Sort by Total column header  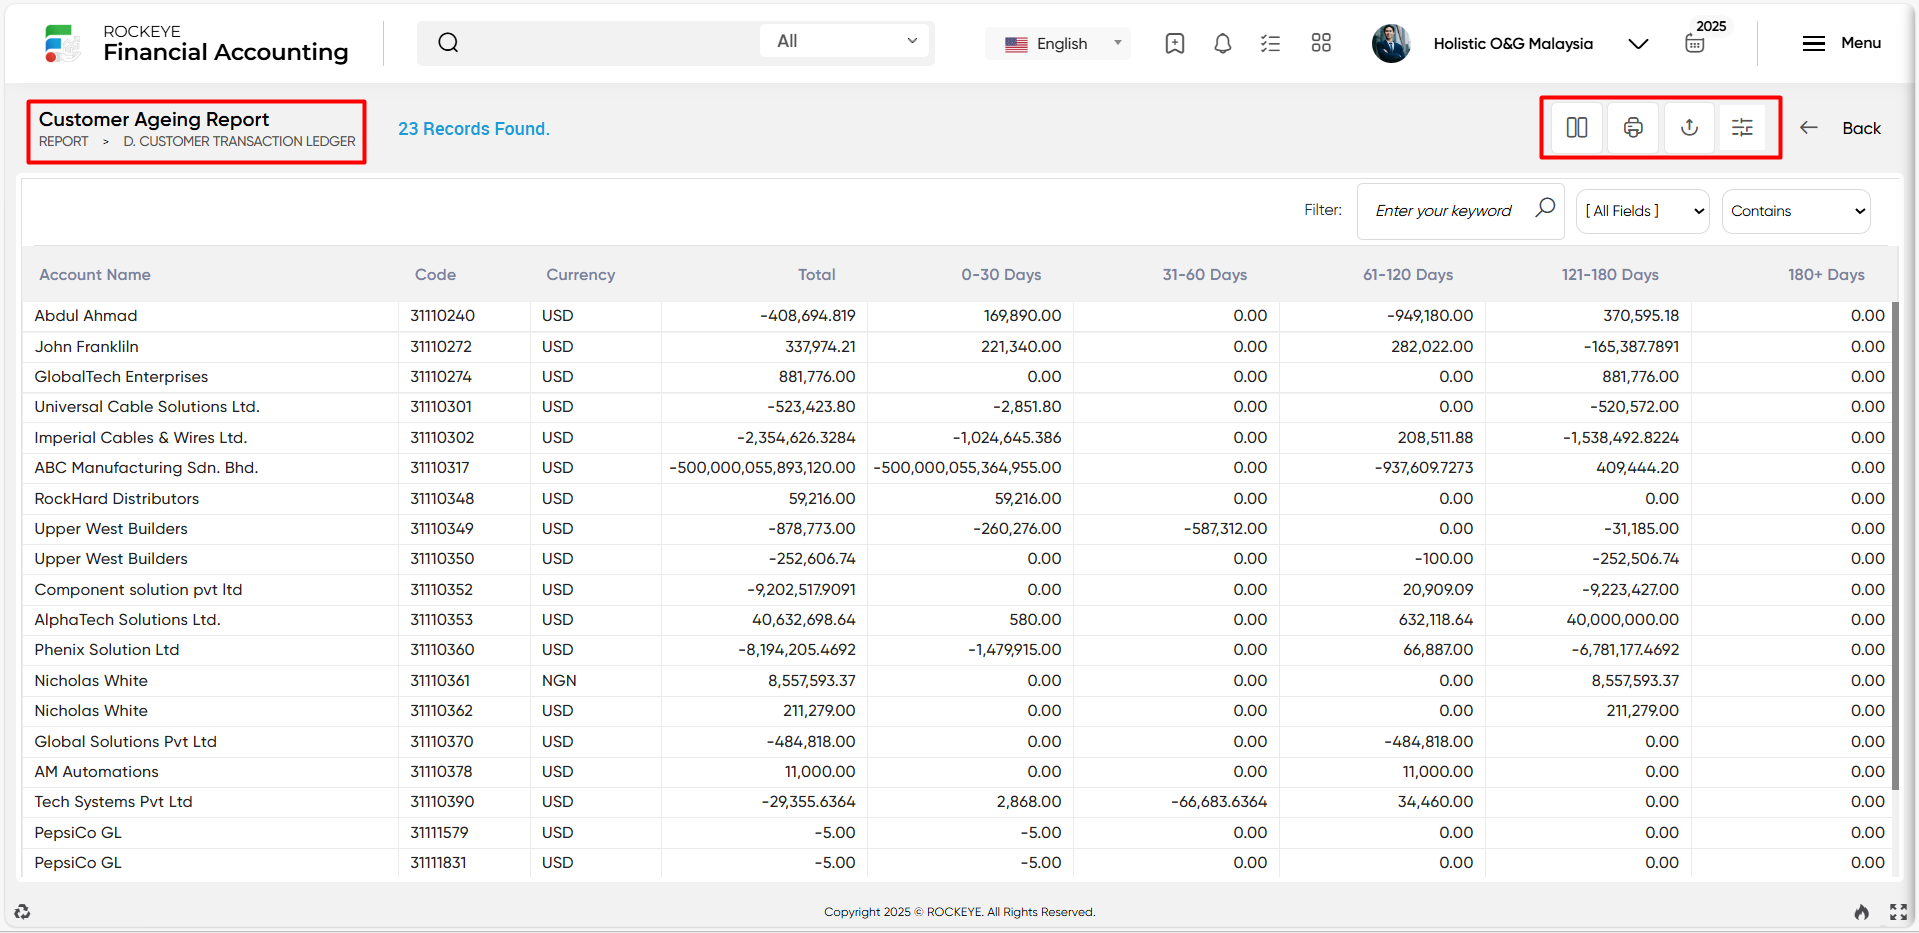[x=816, y=274]
